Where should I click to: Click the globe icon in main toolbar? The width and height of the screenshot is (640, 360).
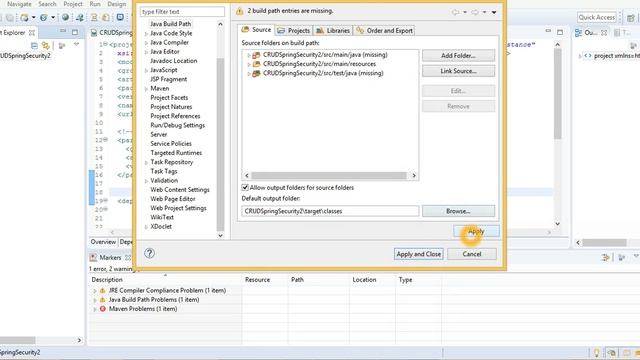coord(65,18)
